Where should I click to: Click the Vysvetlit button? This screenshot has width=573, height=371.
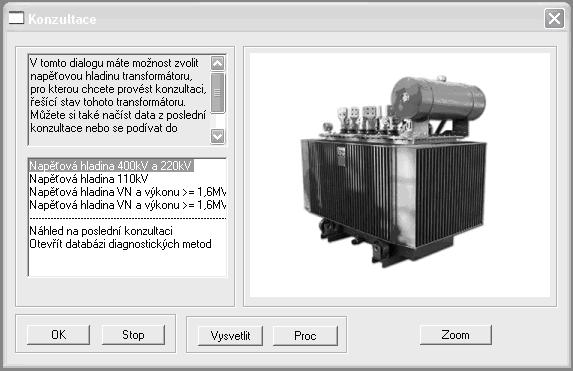click(231, 336)
